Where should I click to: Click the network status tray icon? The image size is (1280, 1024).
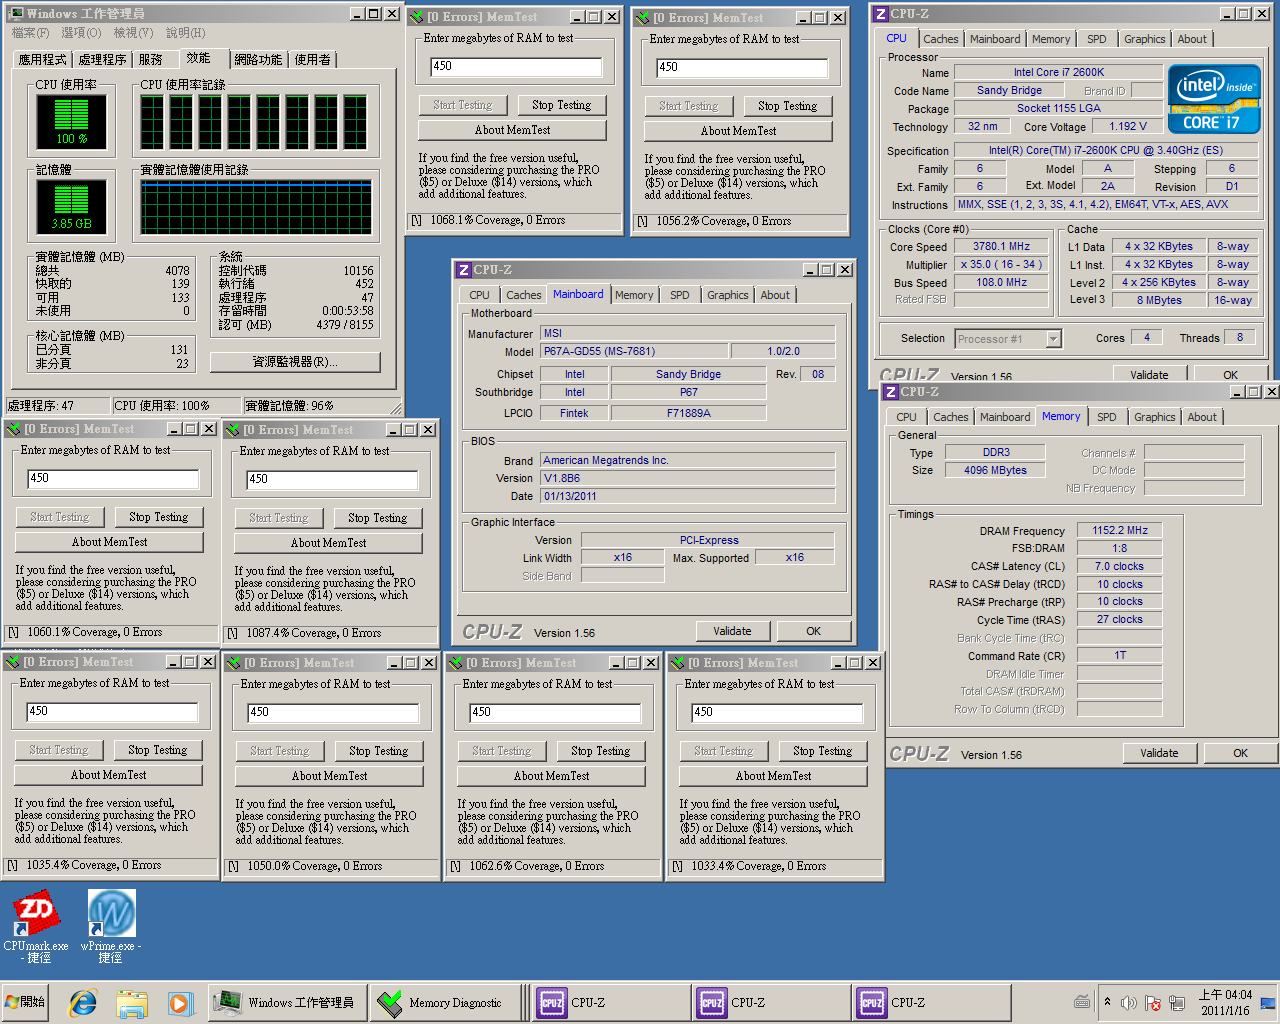[1177, 1002]
